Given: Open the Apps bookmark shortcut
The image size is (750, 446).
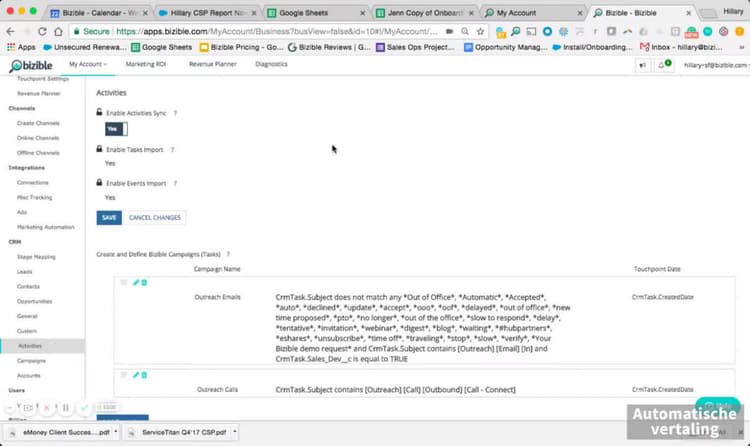Looking at the screenshot, I should coord(21,47).
